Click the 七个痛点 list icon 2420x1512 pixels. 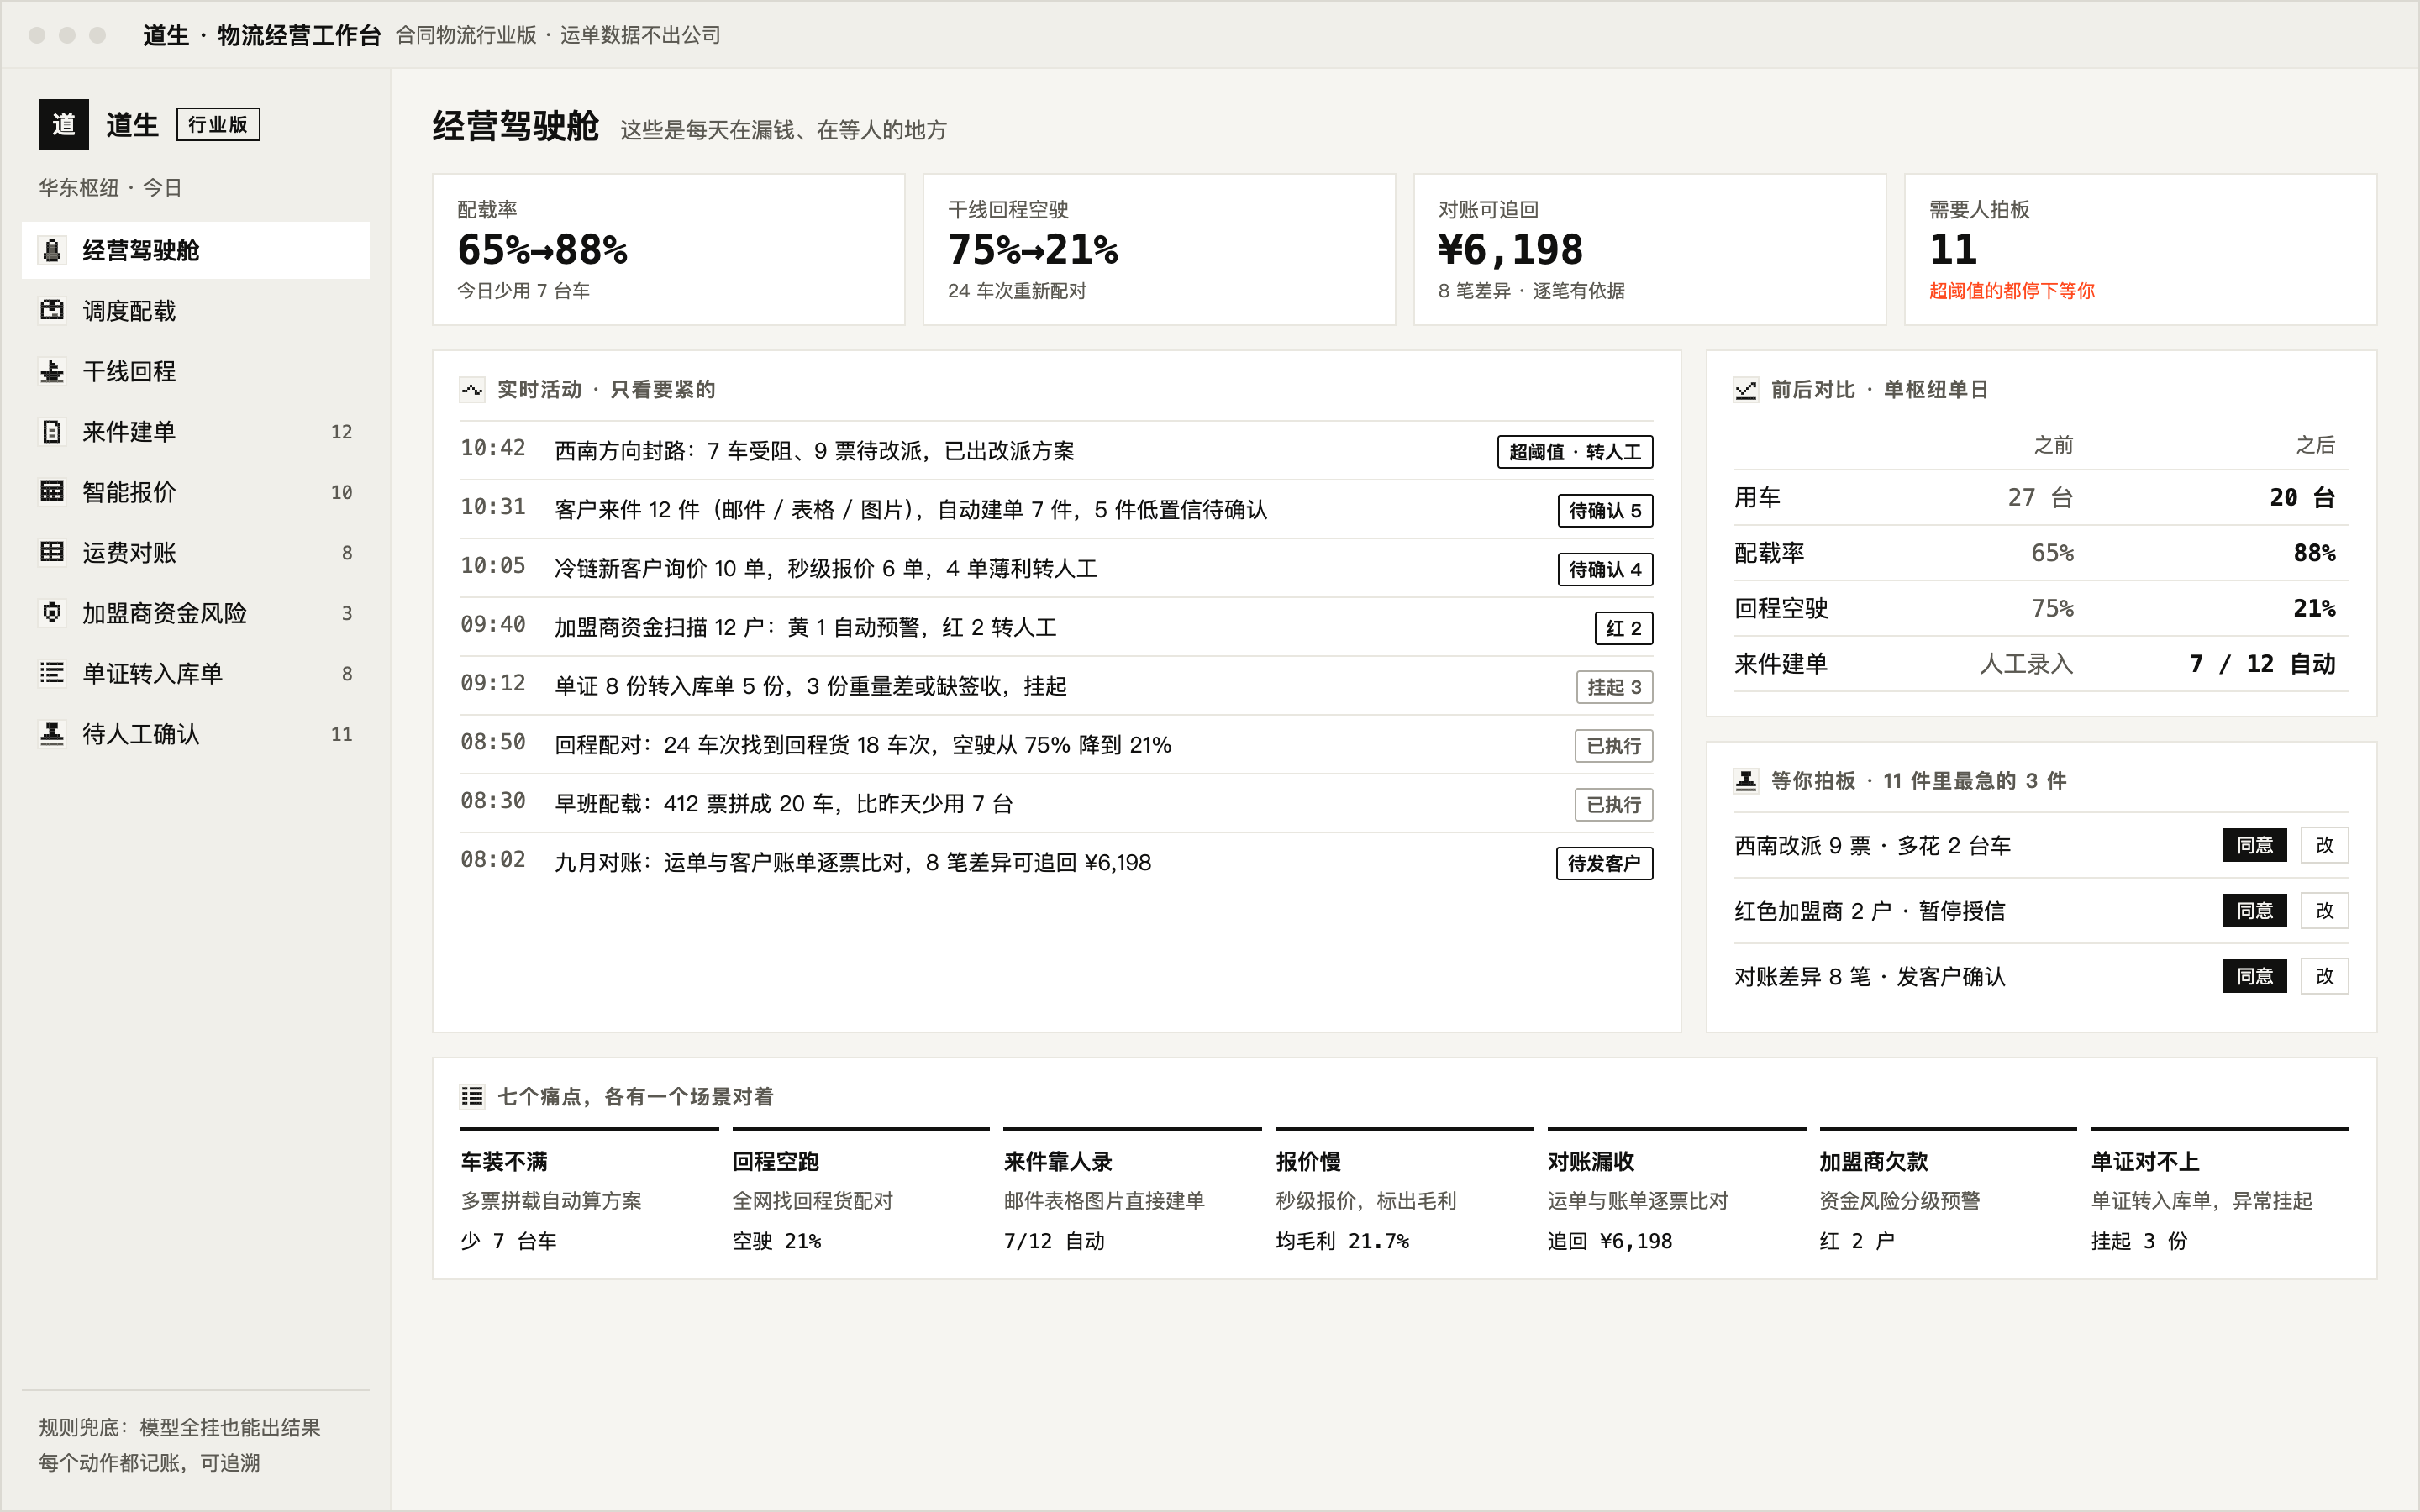(472, 1096)
